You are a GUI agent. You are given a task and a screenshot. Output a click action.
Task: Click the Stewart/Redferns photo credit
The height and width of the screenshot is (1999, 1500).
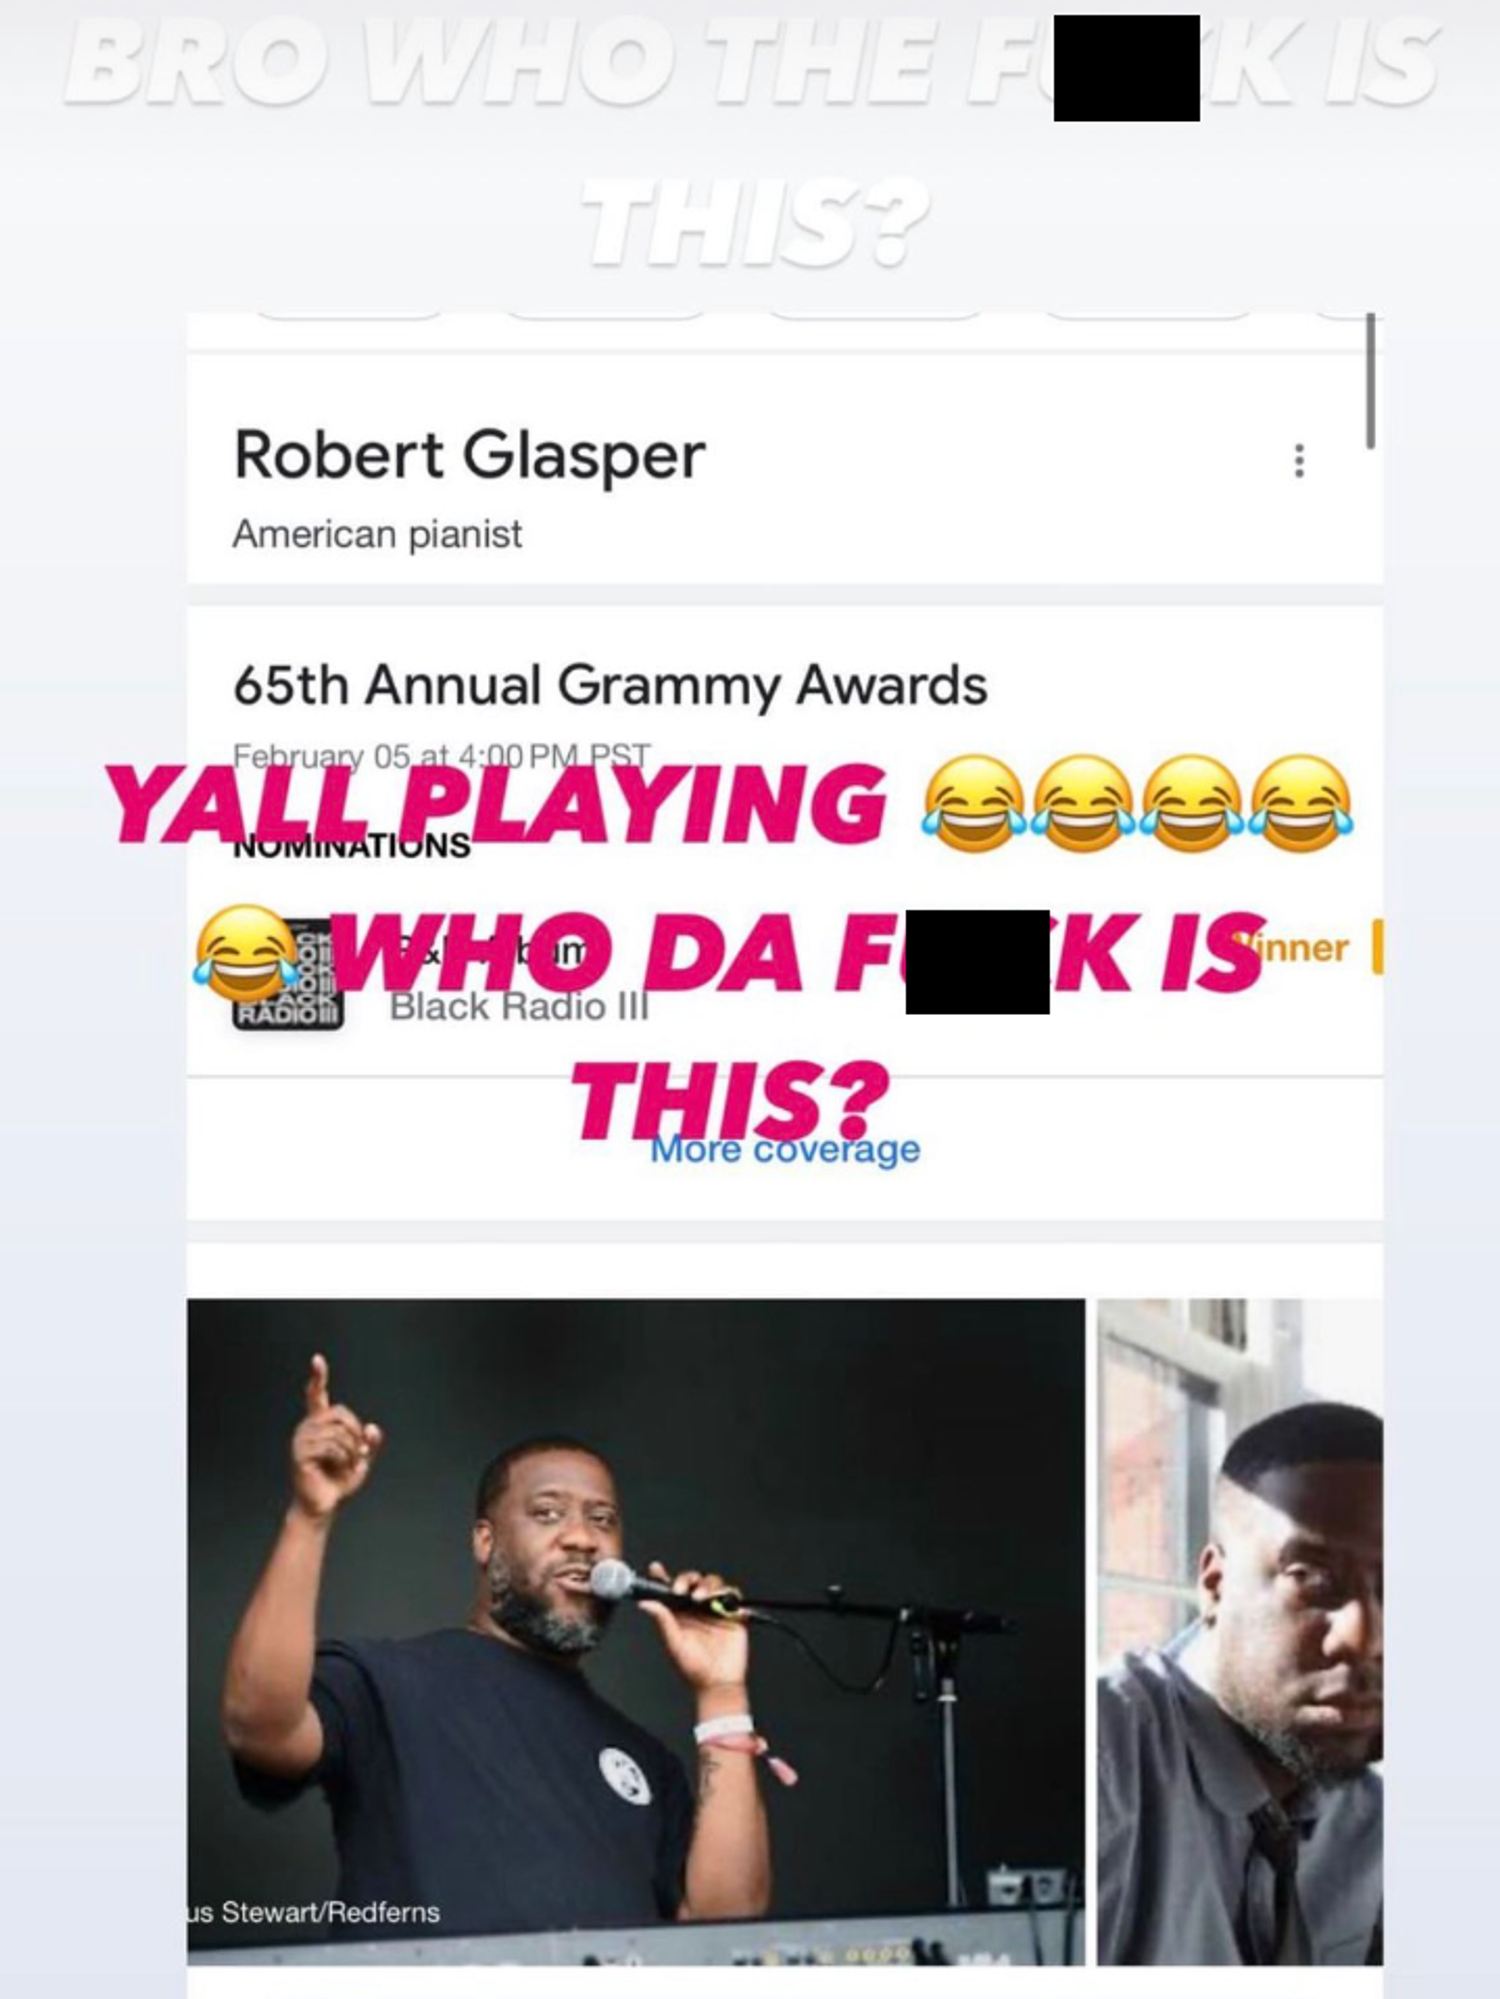tap(313, 1912)
